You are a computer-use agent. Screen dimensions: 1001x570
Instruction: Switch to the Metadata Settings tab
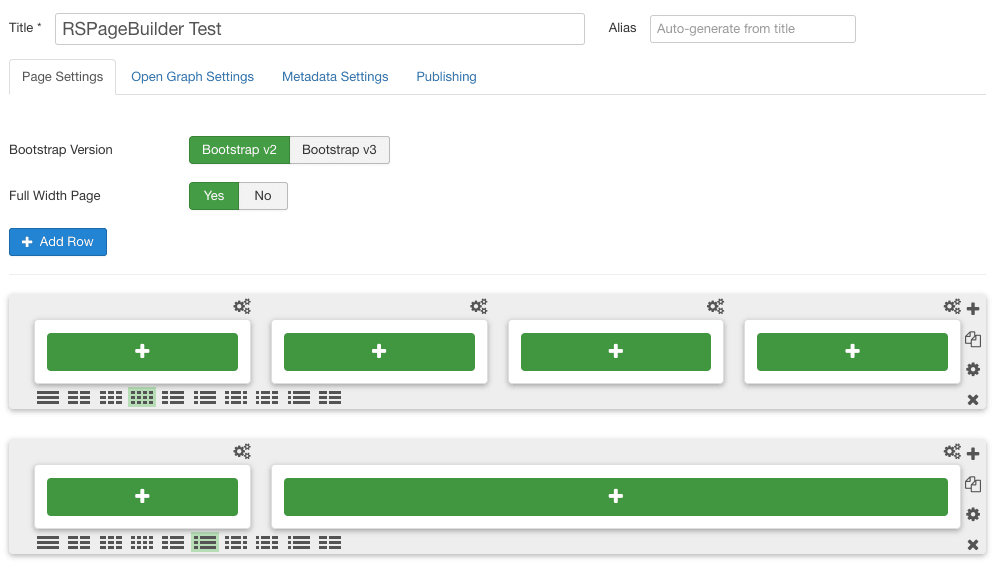[x=335, y=77]
